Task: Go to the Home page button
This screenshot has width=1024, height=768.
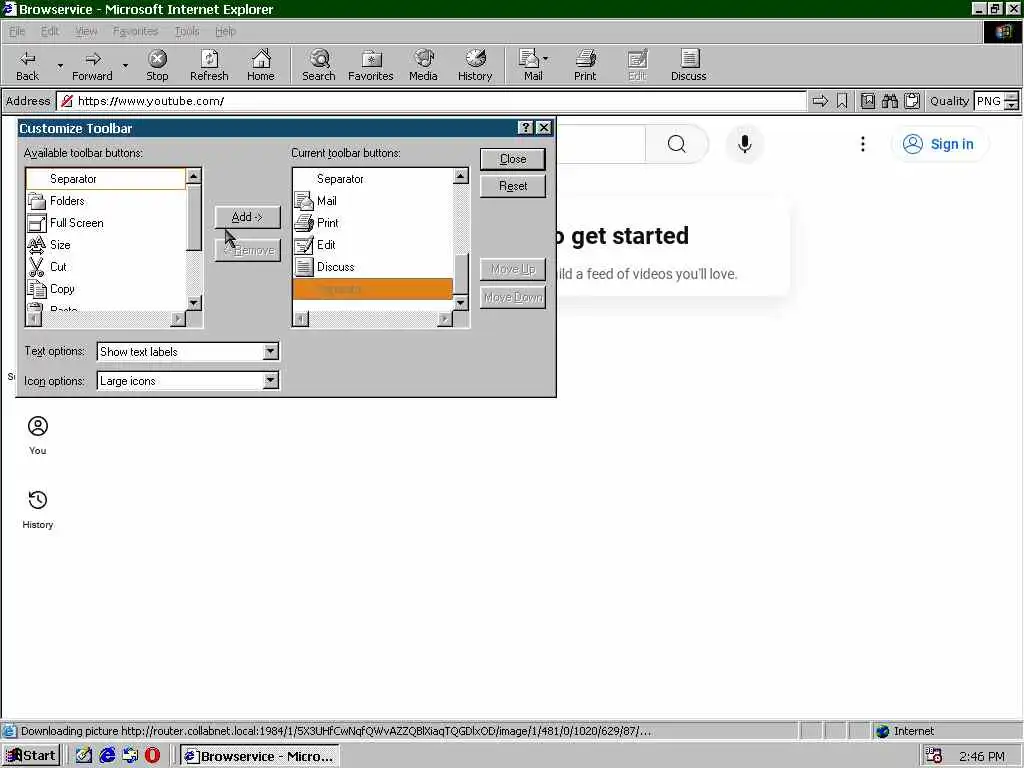Action: click(x=261, y=65)
